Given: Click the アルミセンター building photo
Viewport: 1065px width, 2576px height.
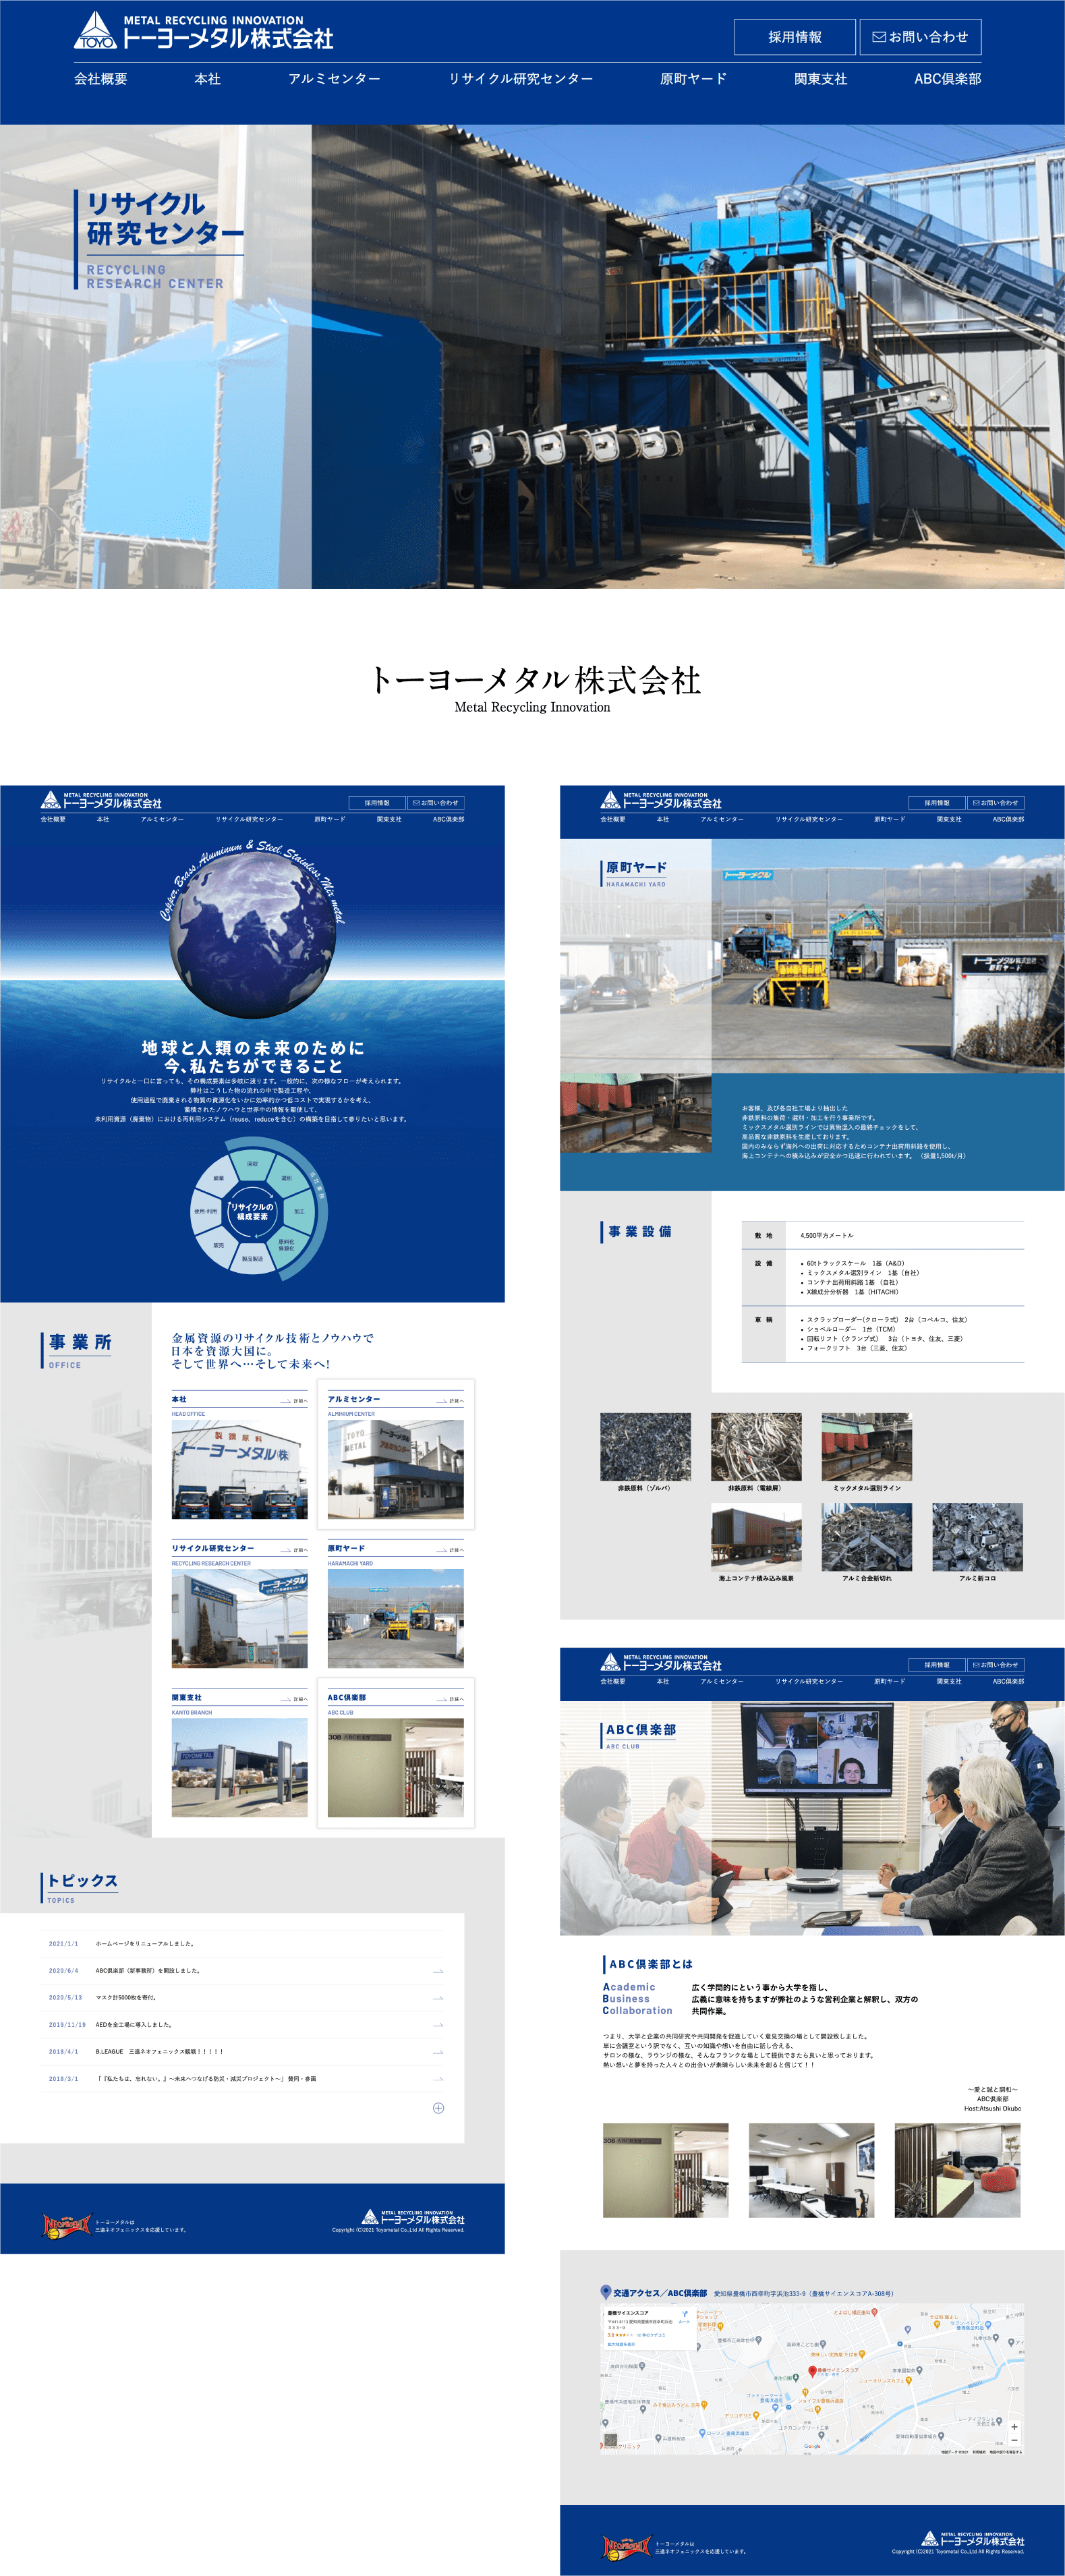Looking at the screenshot, I should click(396, 1470).
